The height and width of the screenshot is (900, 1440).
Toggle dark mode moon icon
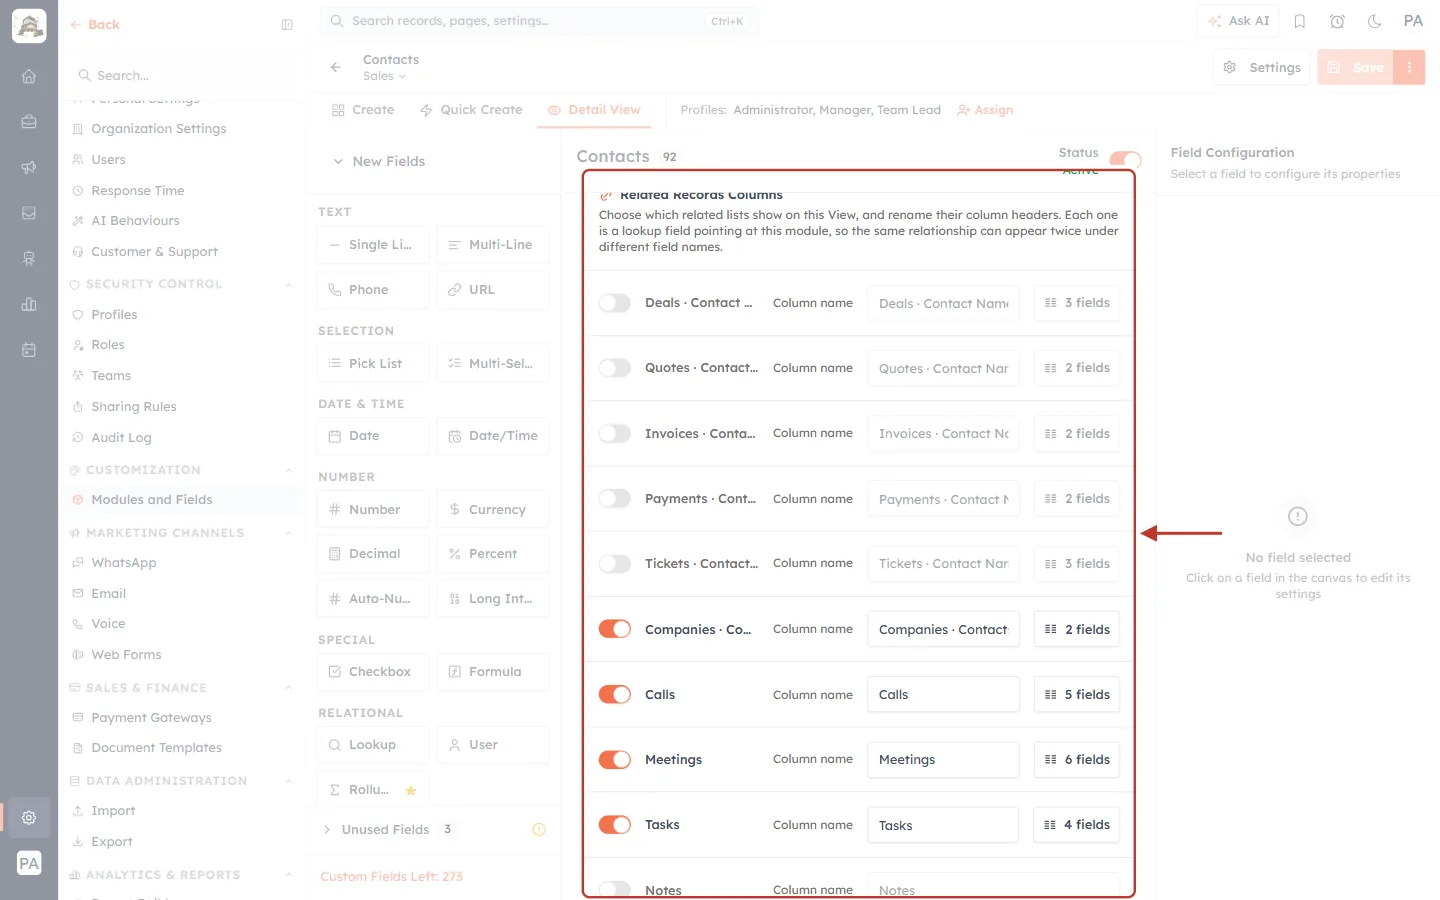(x=1375, y=21)
